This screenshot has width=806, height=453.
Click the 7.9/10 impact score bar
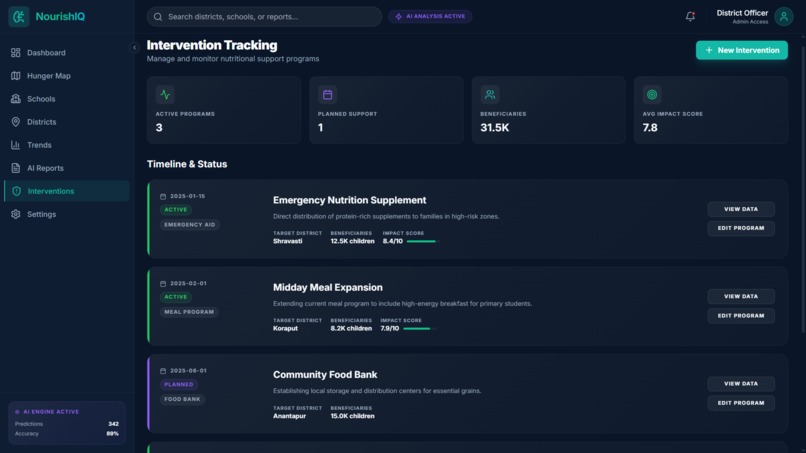pyautogui.click(x=419, y=329)
